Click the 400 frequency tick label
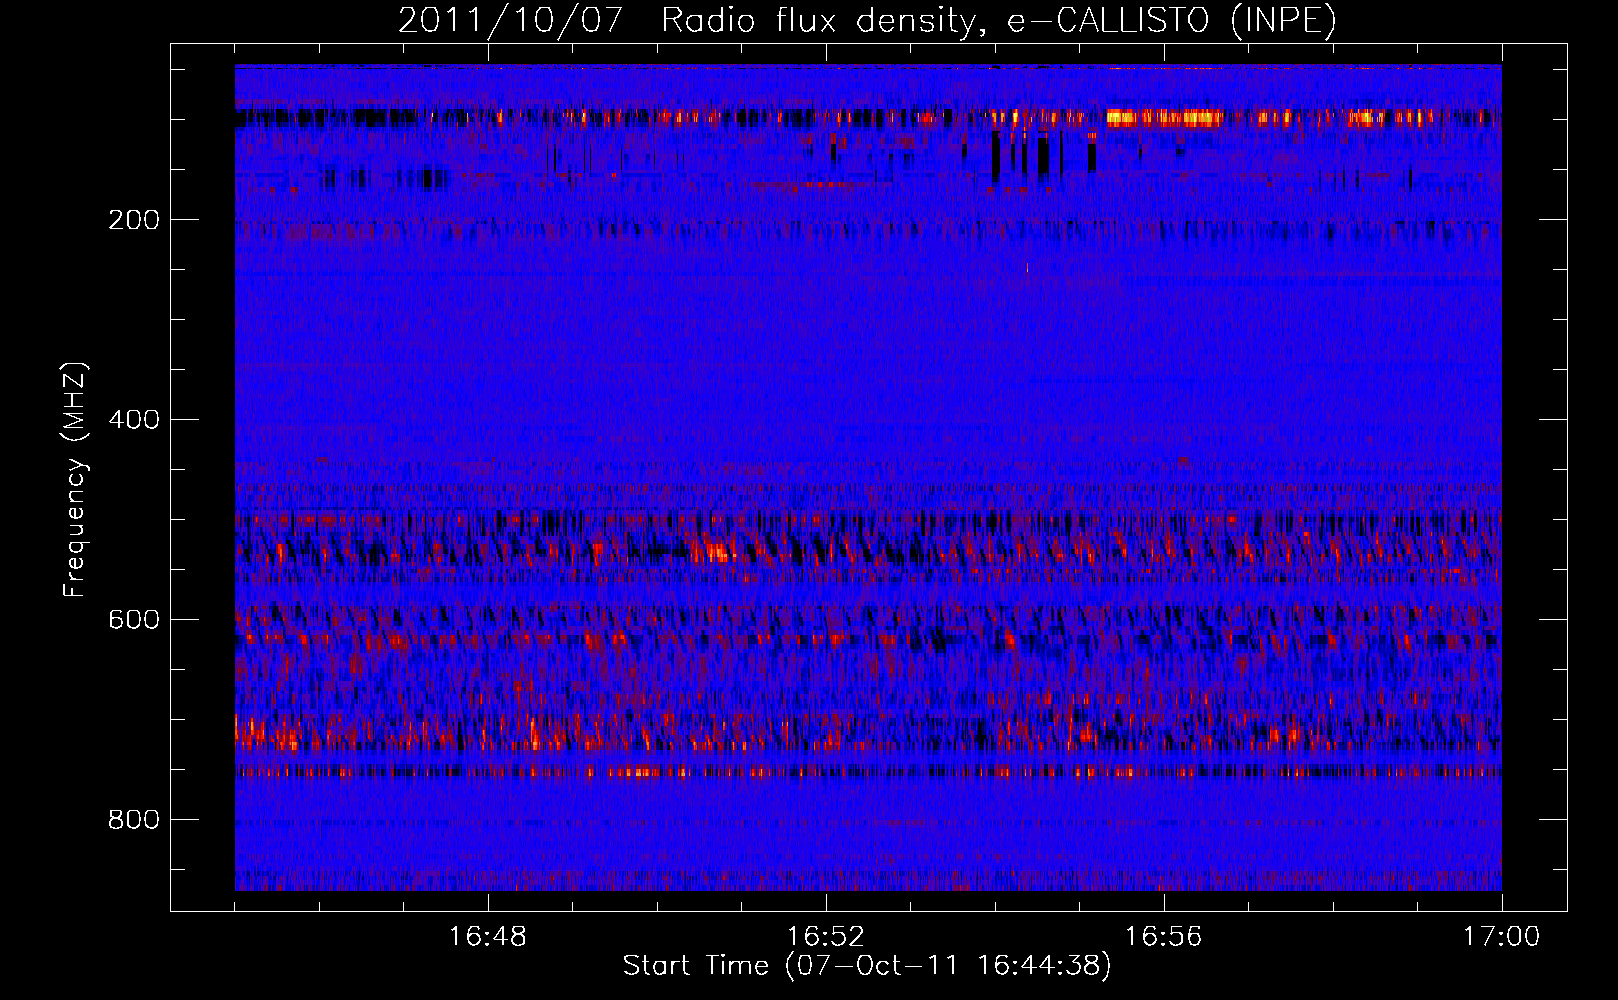This screenshot has width=1618, height=1000. point(134,420)
